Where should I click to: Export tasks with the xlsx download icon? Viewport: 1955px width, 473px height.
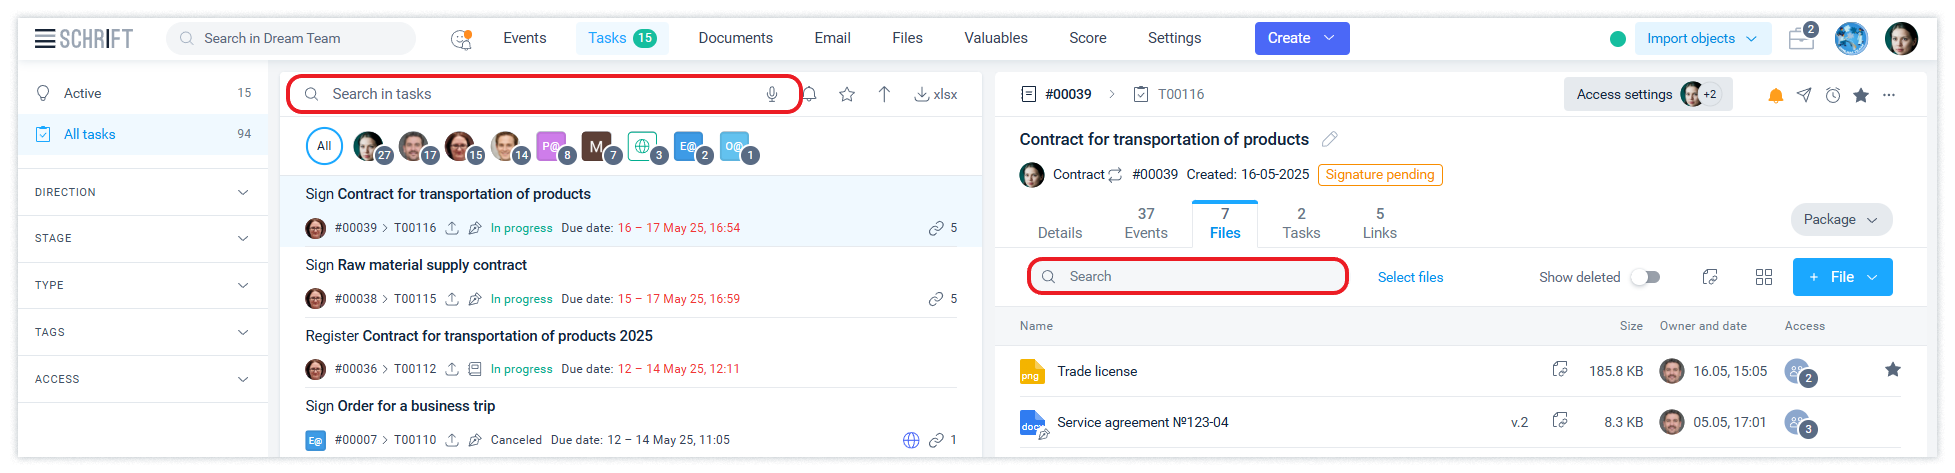coord(935,94)
